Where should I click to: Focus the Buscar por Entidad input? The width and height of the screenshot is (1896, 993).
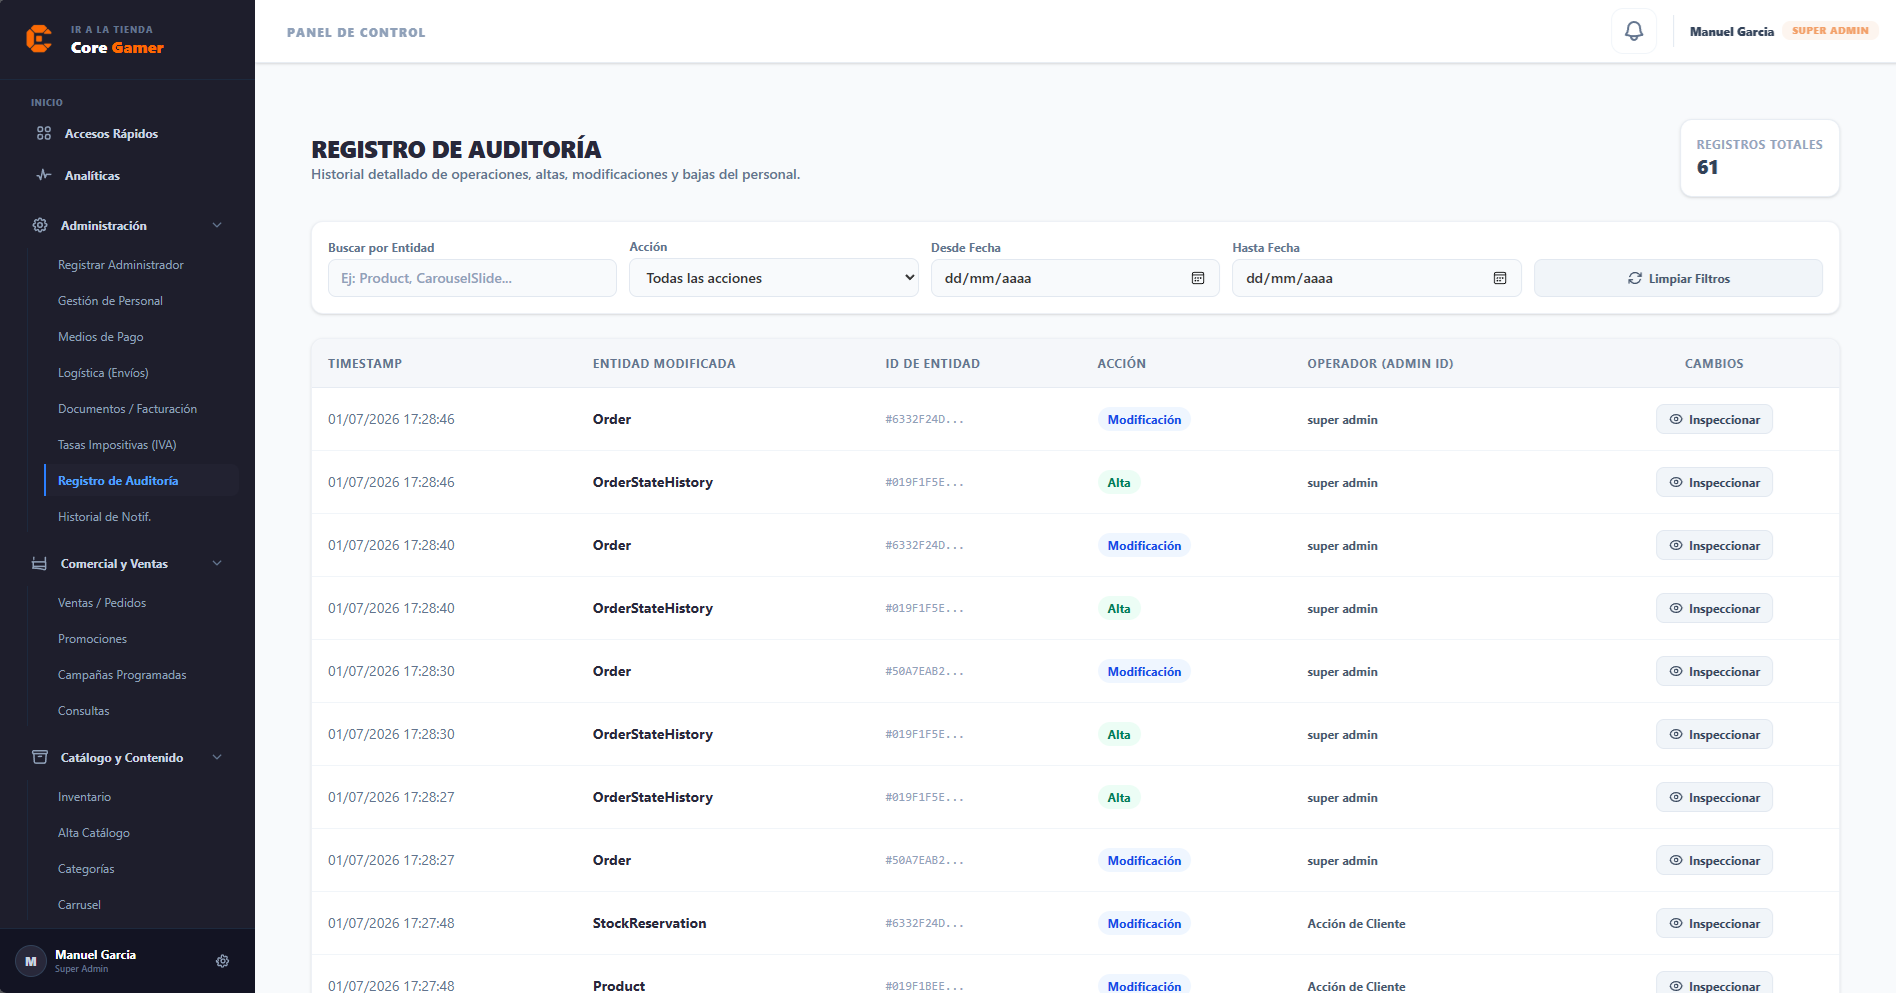coord(472,278)
